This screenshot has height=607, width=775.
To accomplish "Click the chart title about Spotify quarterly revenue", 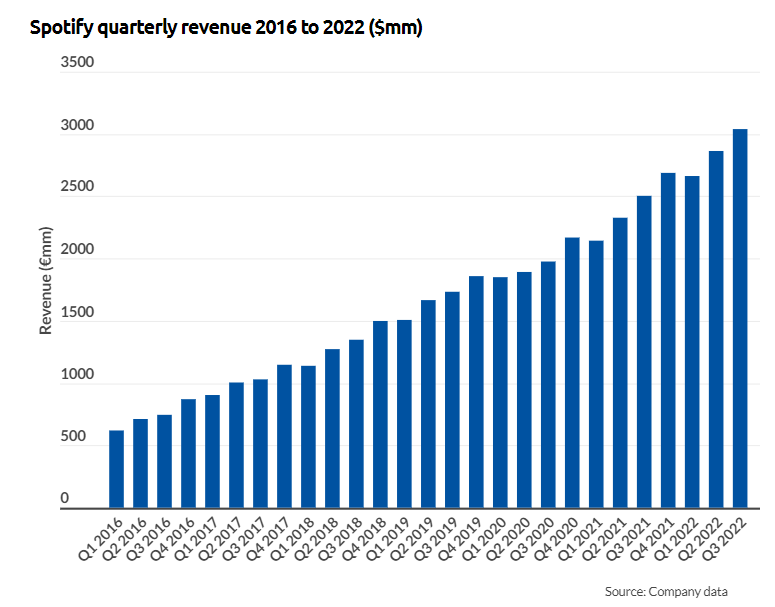I will (226, 29).
